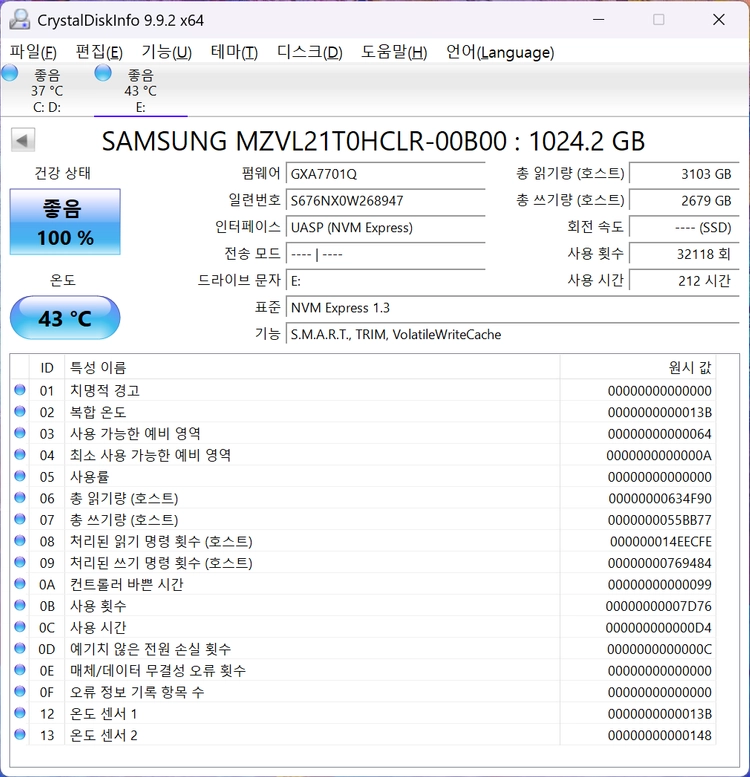Click the features field with S.M.A.R.T., TRIM
This screenshot has width=750, height=777.
(x=513, y=334)
